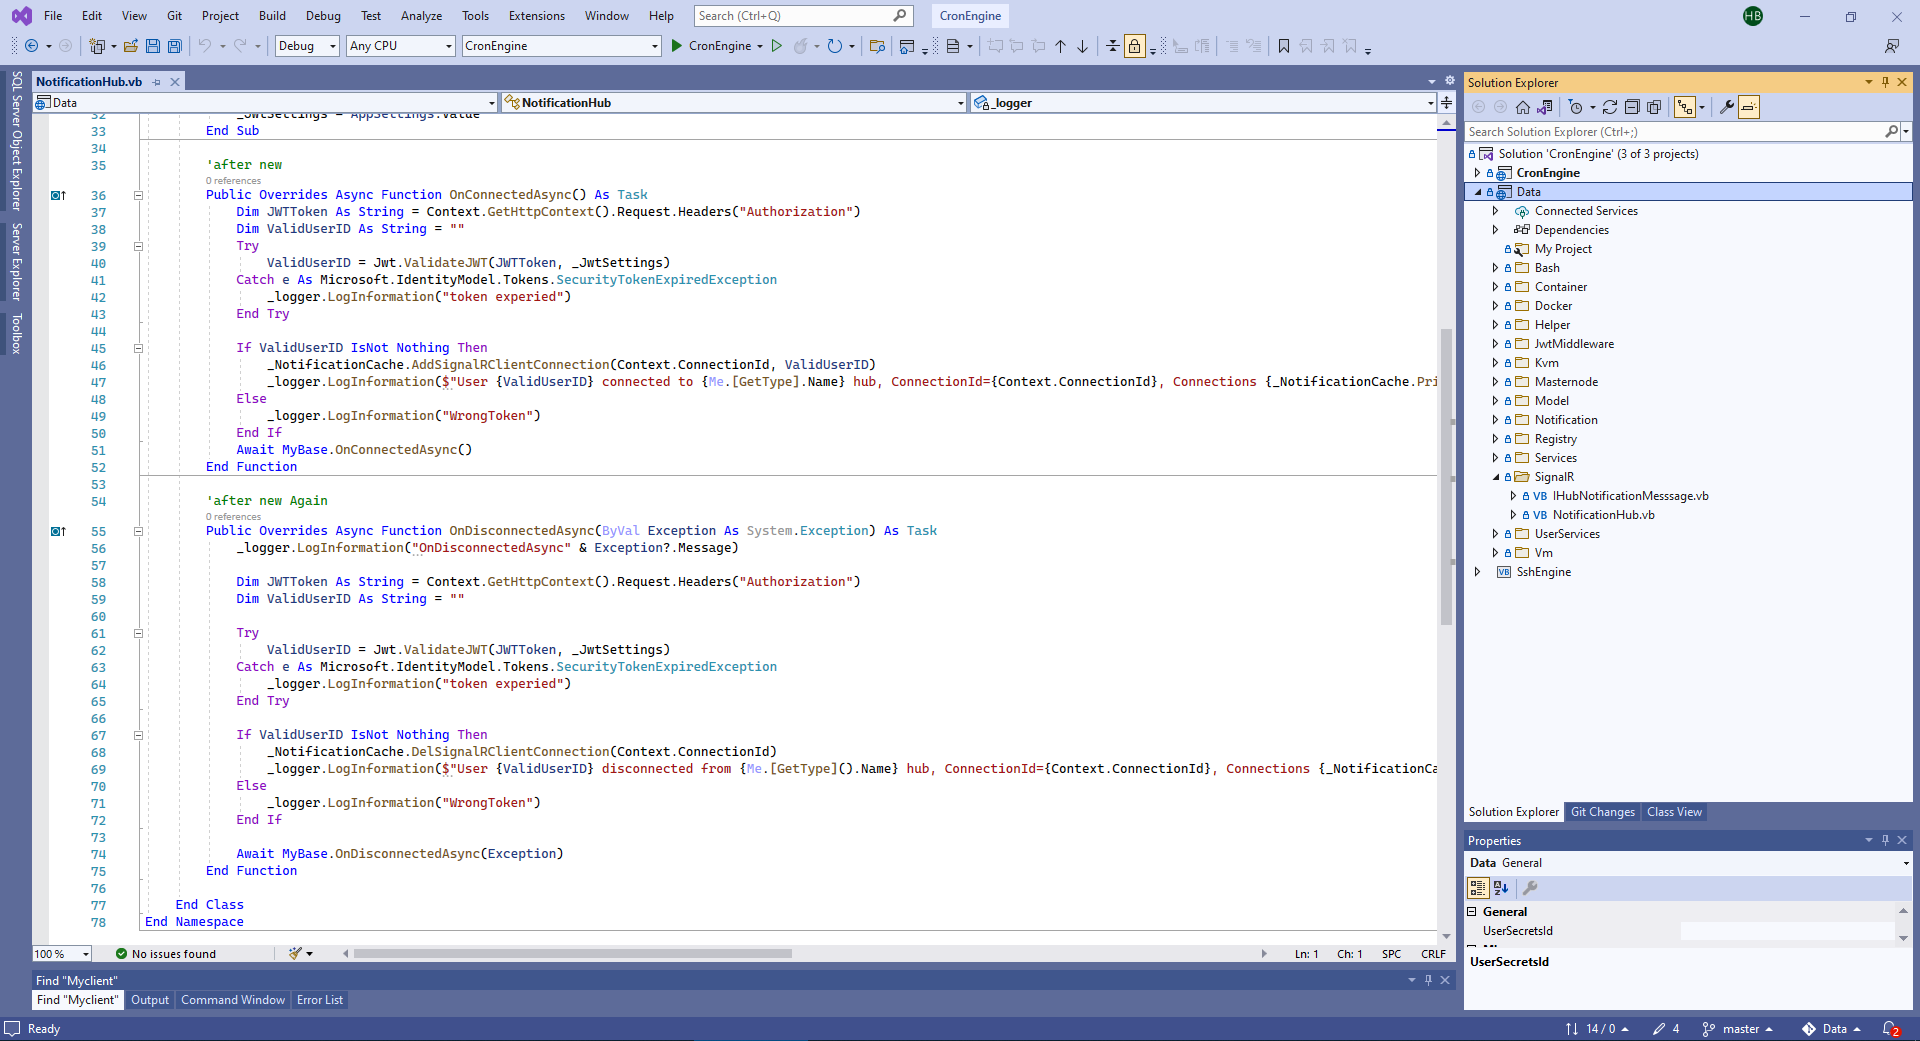Collapse the SignalR folder tree node
Image resolution: width=1920 pixels, height=1041 pixels.
pos(1495,477)
